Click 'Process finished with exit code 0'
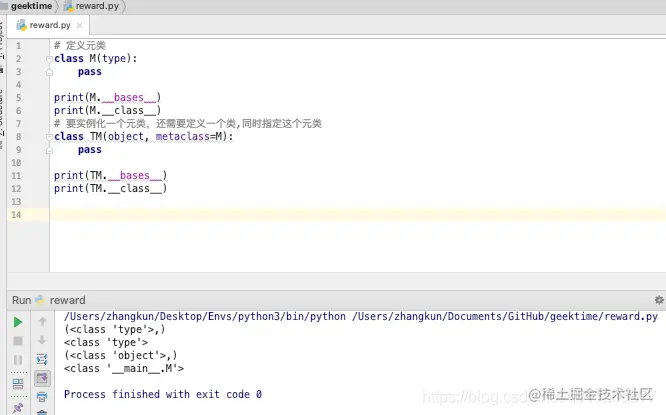 [163, 394]
